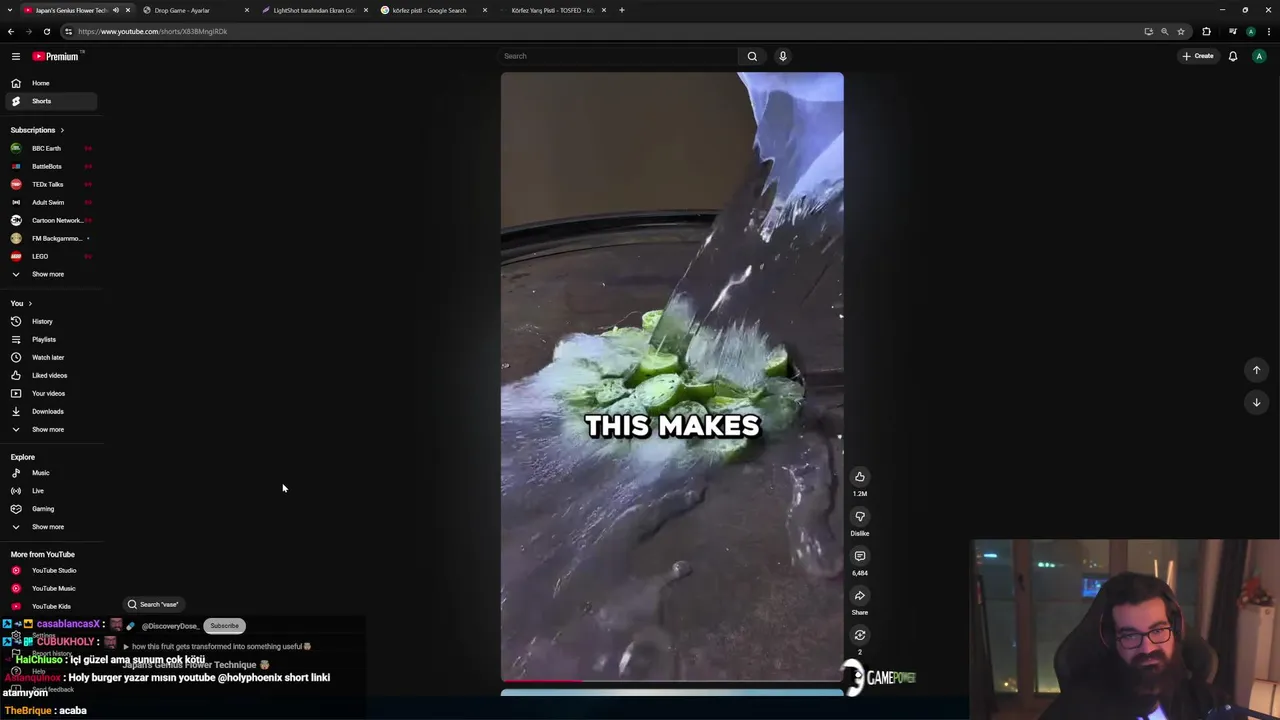
Task: Open YouTube Music
Action: [50, 588]
